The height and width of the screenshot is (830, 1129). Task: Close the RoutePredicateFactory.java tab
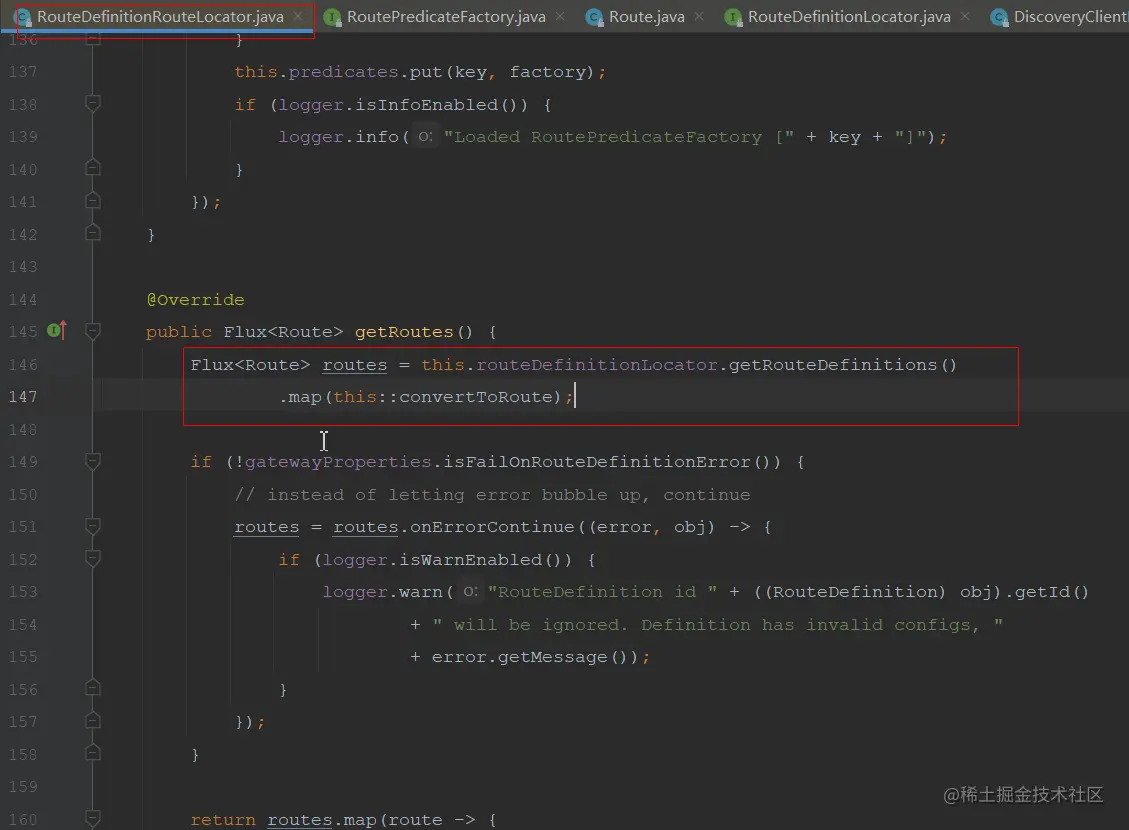point(560,16)
